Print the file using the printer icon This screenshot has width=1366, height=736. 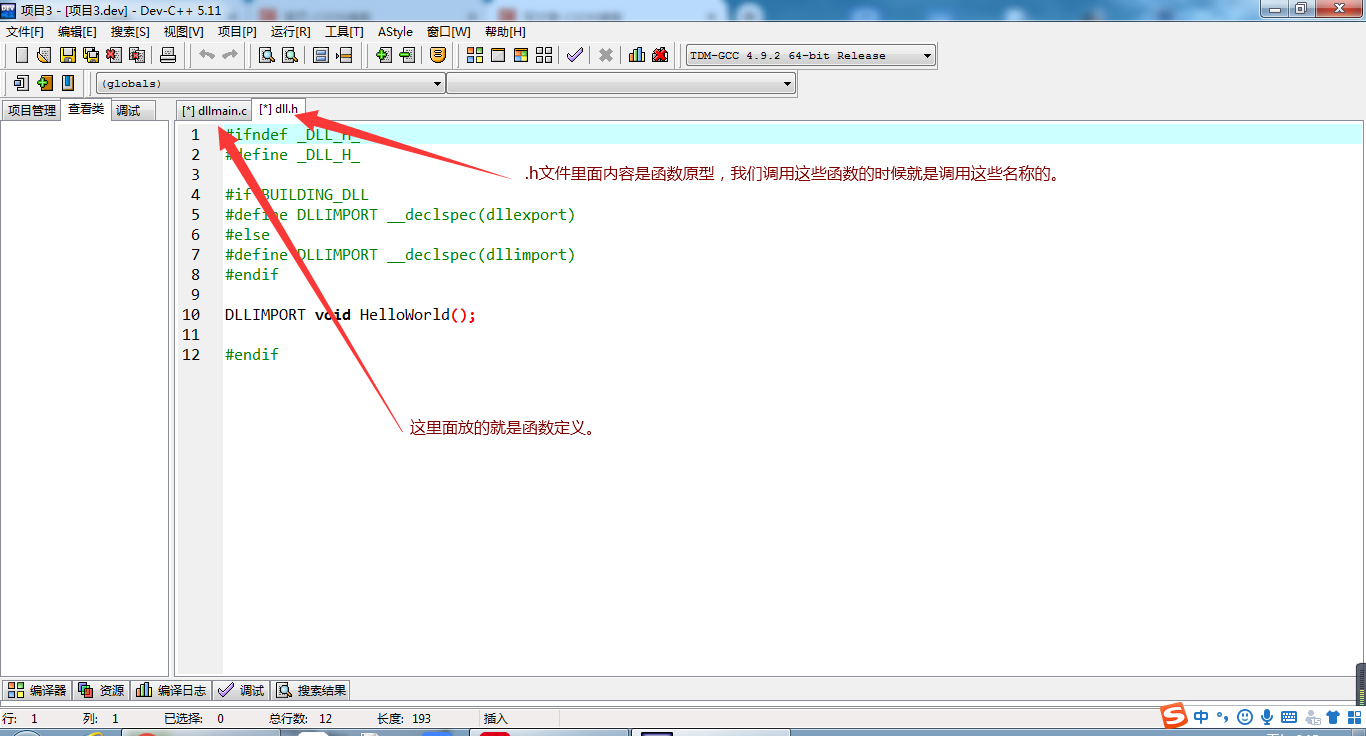(x=168, y=55)
